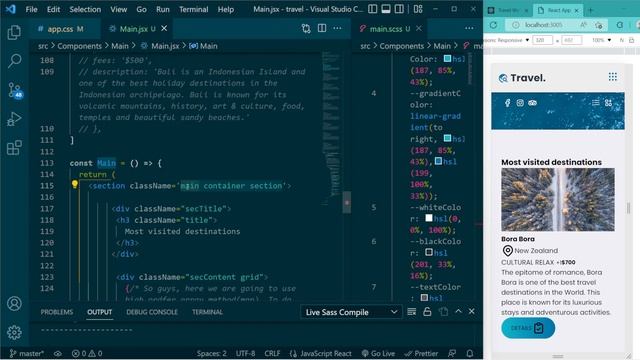This screenshot has height=360, width=640.
Task: Clear the Output panel
Action: click(x=411, y=312)
